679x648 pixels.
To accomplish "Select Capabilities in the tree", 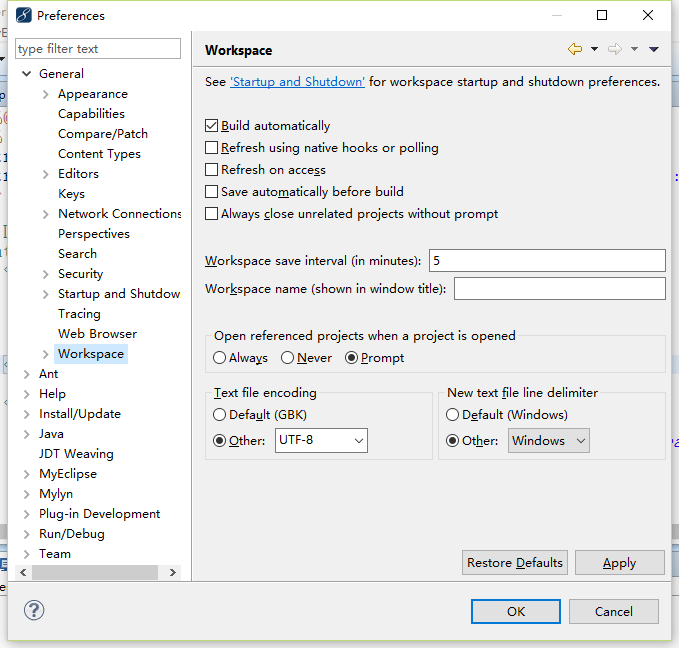I will (x=91, y=114).
